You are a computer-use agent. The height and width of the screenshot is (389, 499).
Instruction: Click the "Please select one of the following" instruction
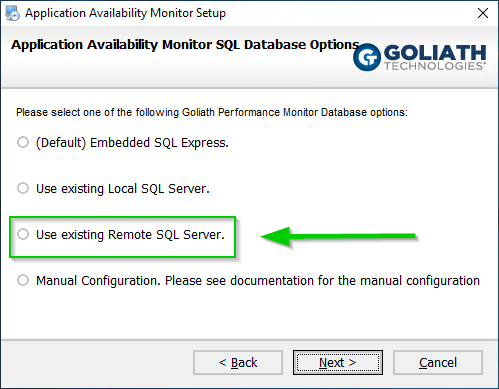tap(212, 112)
